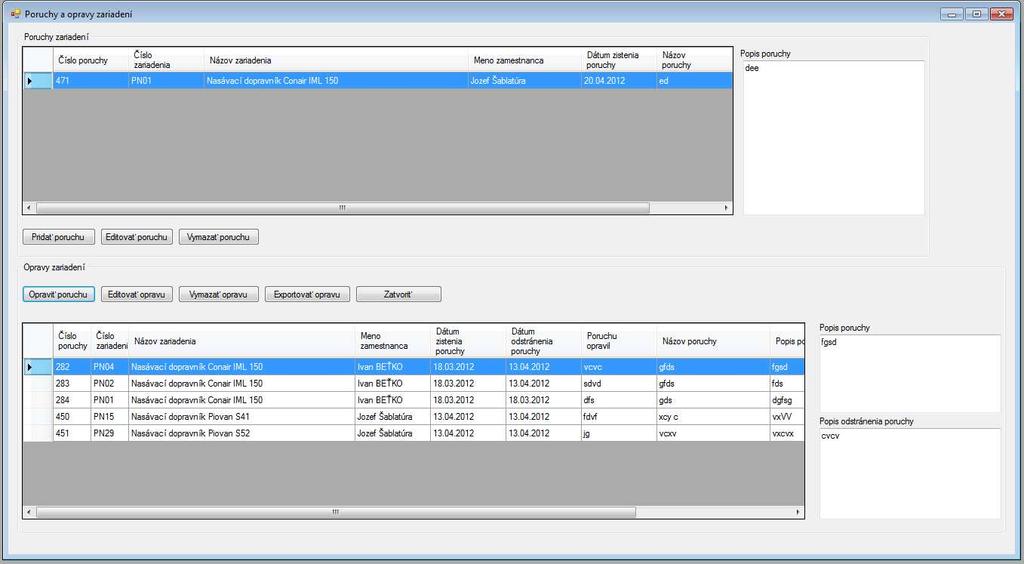The image size is (1024, 564).
Task: Click Meno zamestnanca header in repairs grid
Action: tap(392, 341)
